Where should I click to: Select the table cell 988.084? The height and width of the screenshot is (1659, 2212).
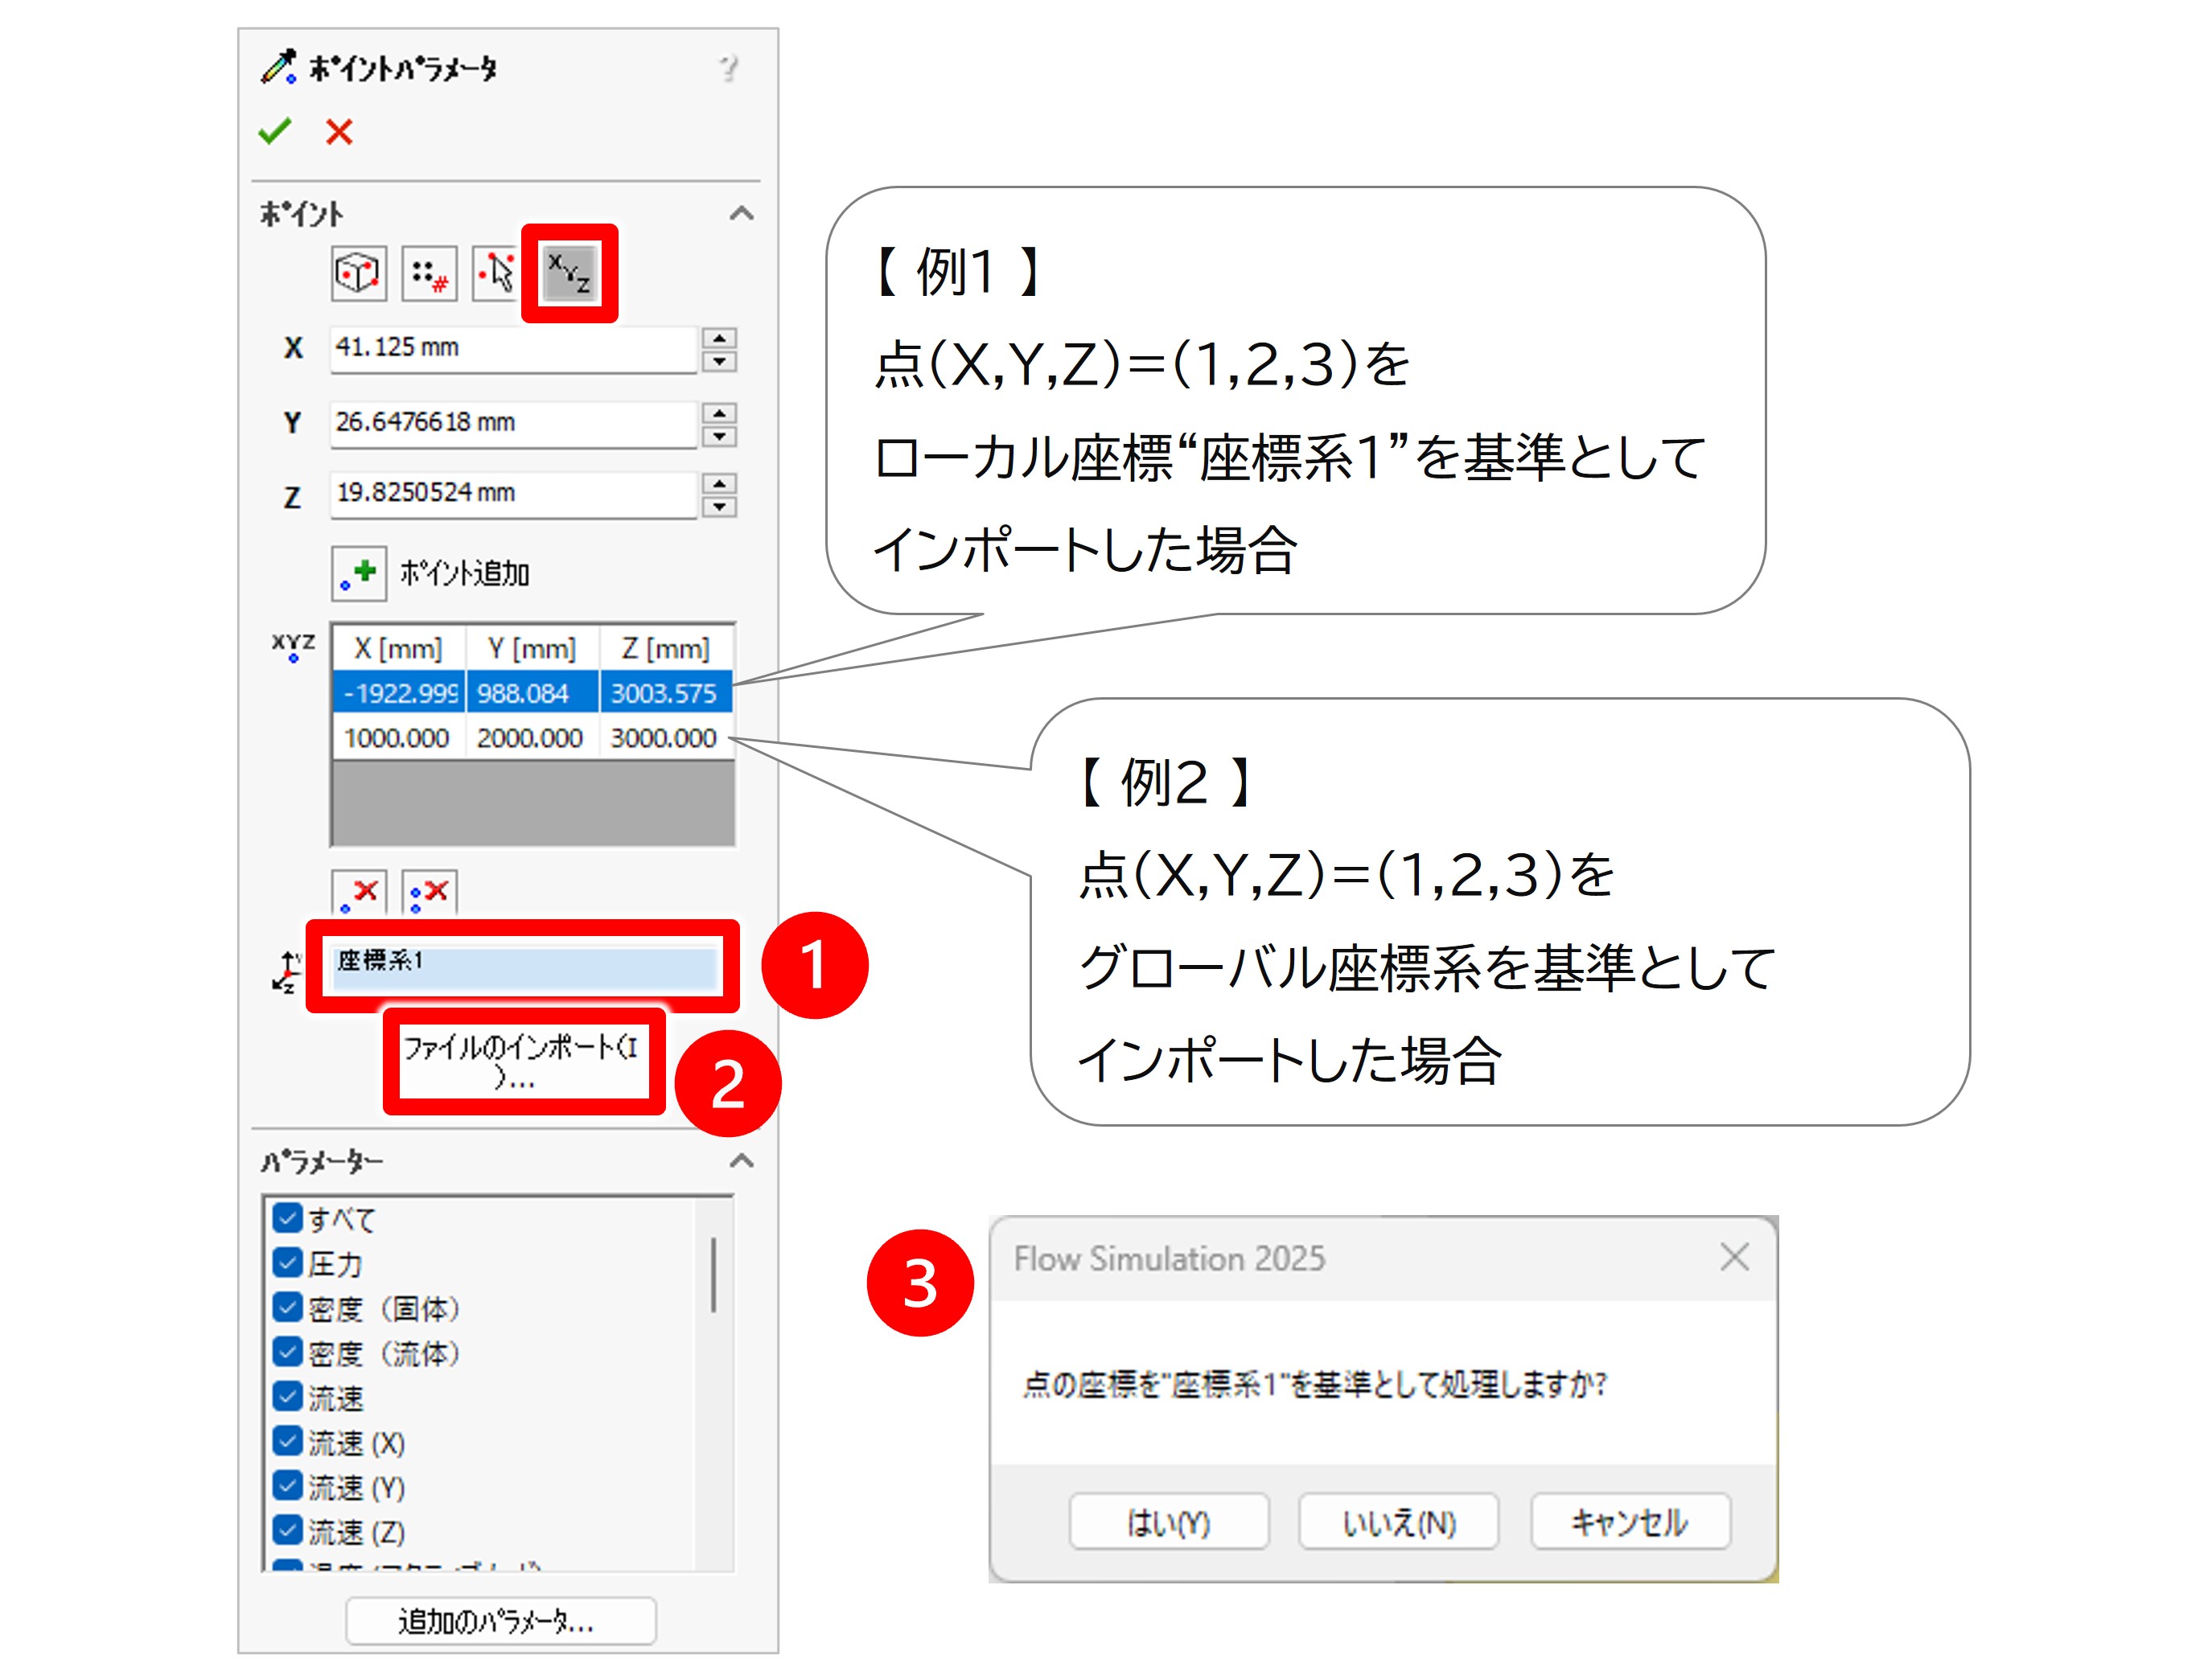pos(532,692)
